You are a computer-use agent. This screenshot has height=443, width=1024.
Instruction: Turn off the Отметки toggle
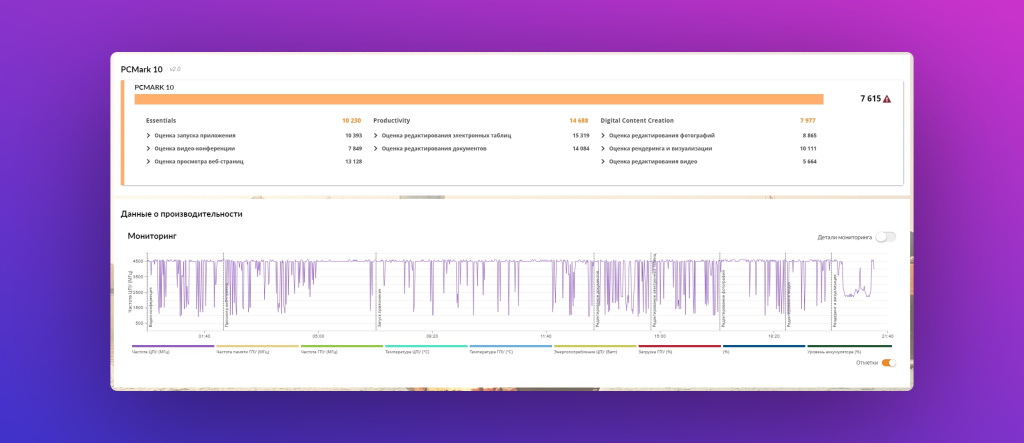point(887,362)
